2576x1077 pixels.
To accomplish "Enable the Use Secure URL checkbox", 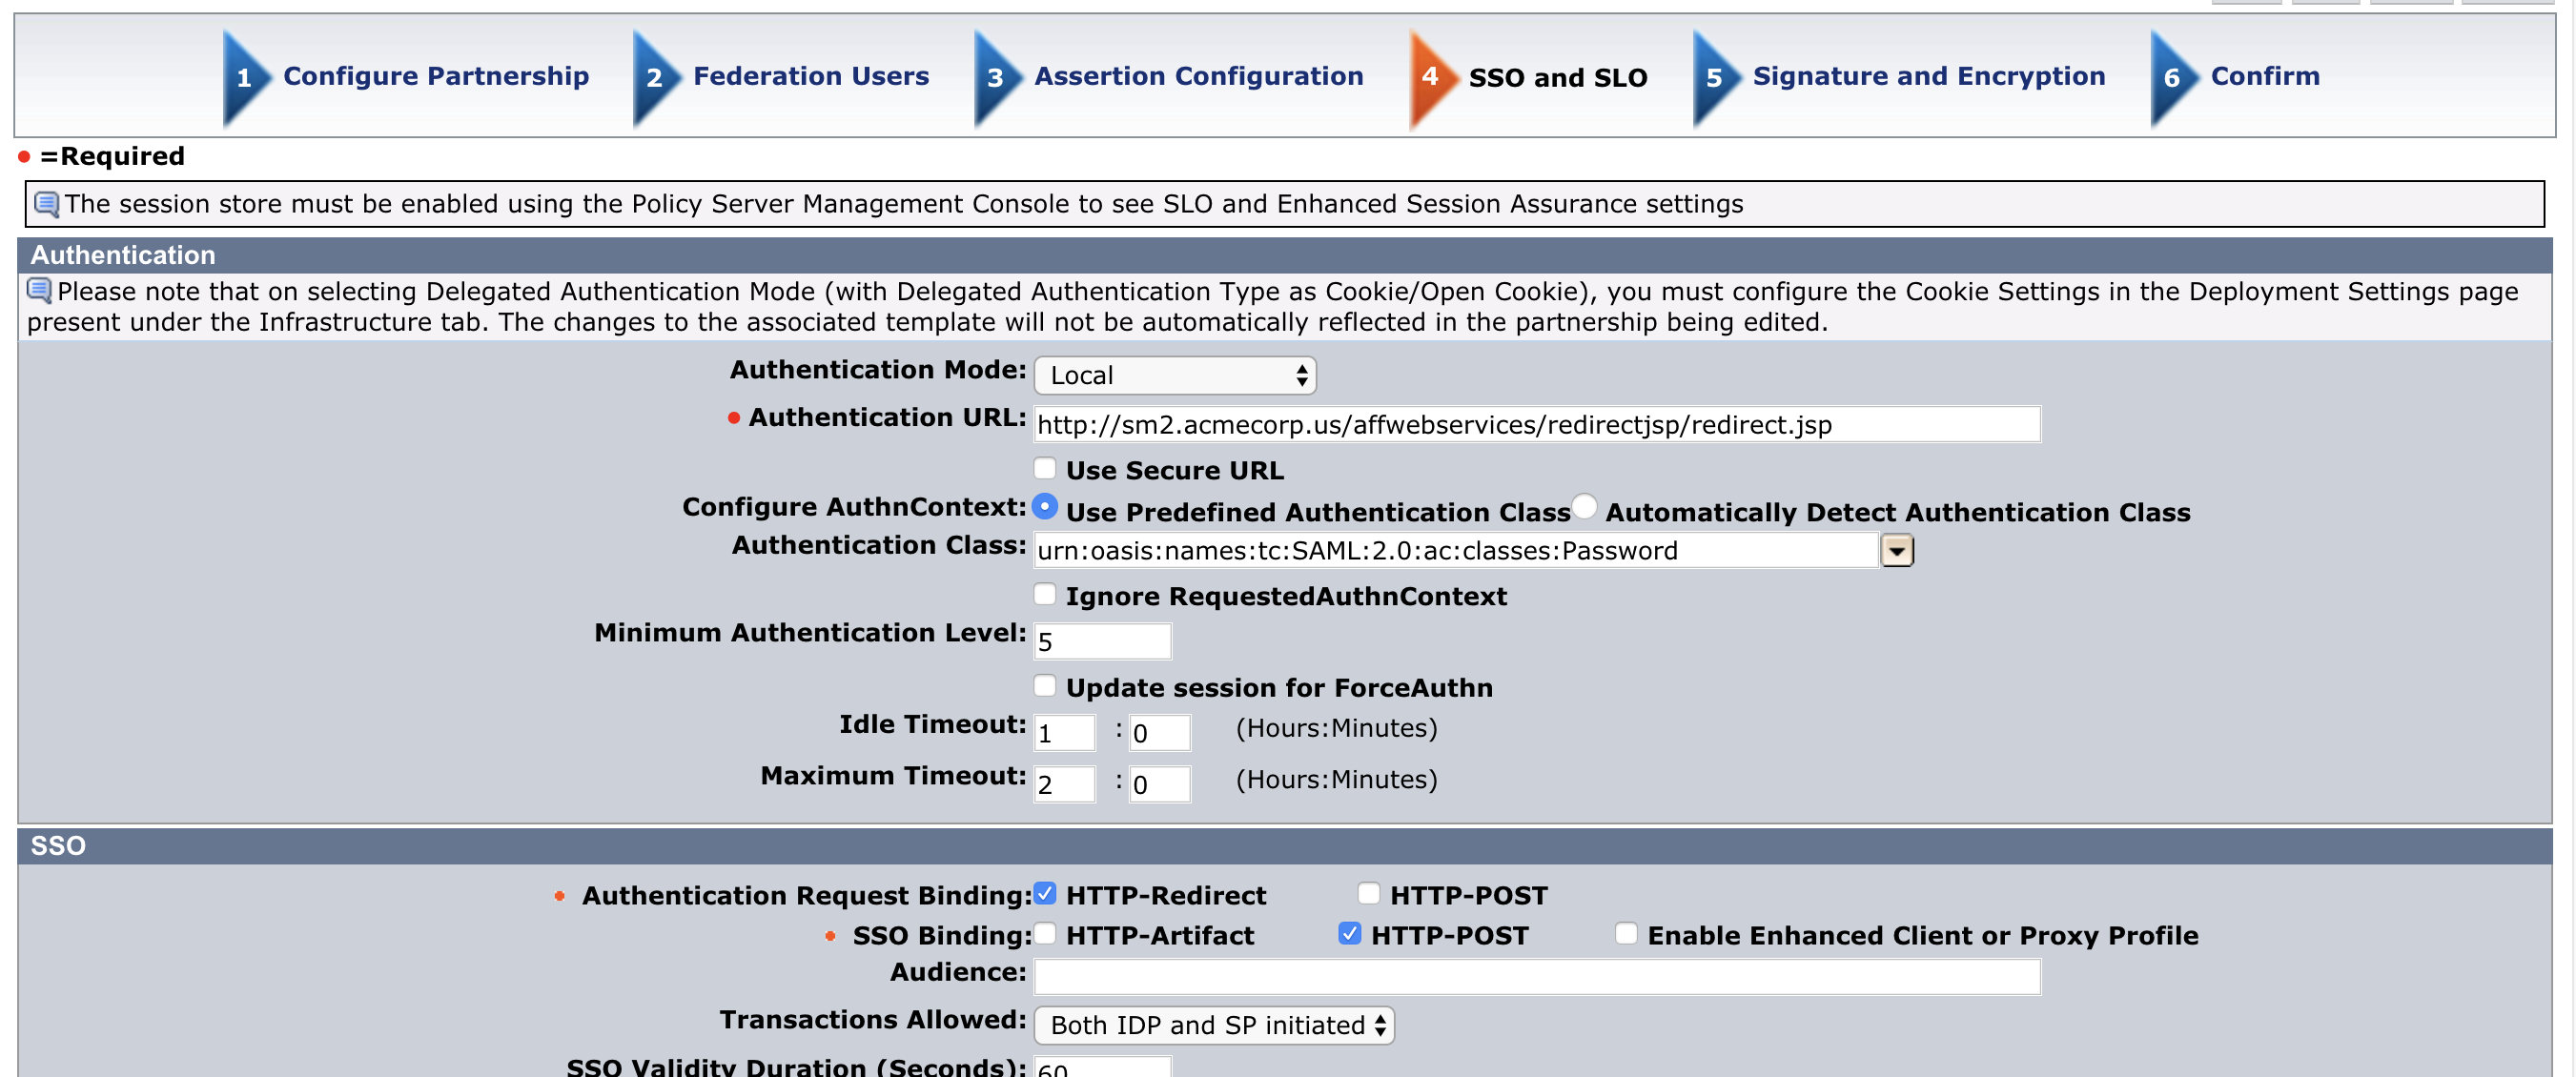I will click(x=1045, y=468).
